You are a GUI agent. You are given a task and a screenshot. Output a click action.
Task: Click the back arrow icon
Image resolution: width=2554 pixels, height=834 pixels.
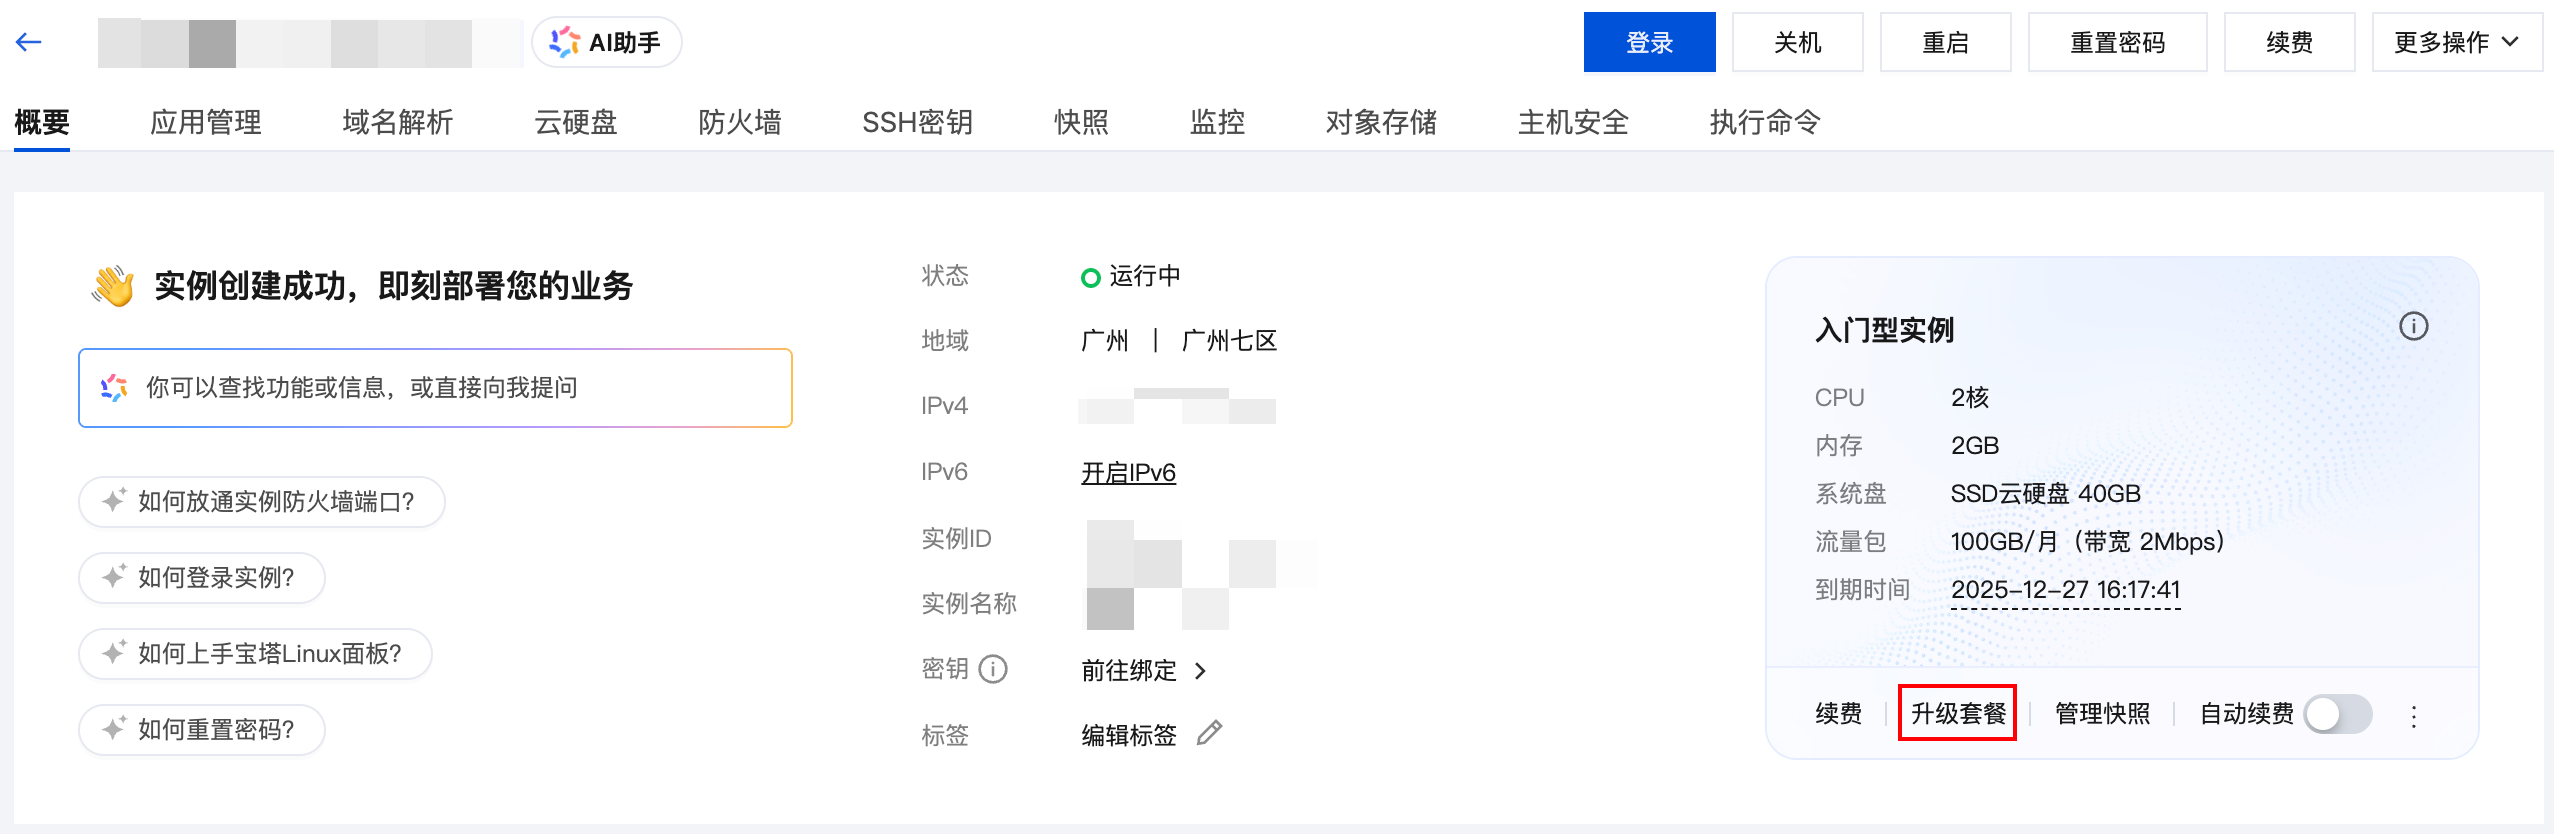28,42
